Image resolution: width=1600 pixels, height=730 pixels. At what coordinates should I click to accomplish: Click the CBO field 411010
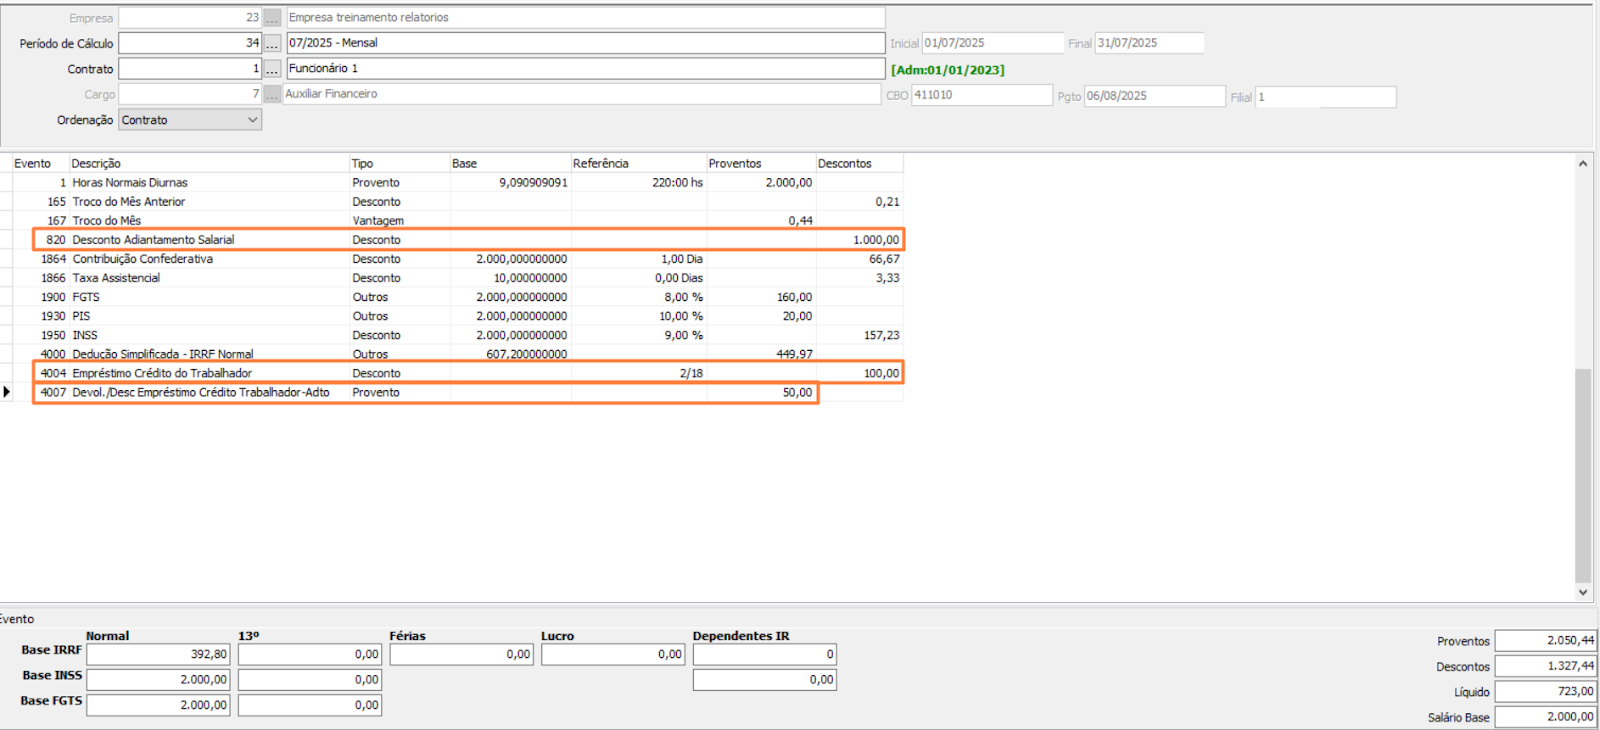pos(982,95)
